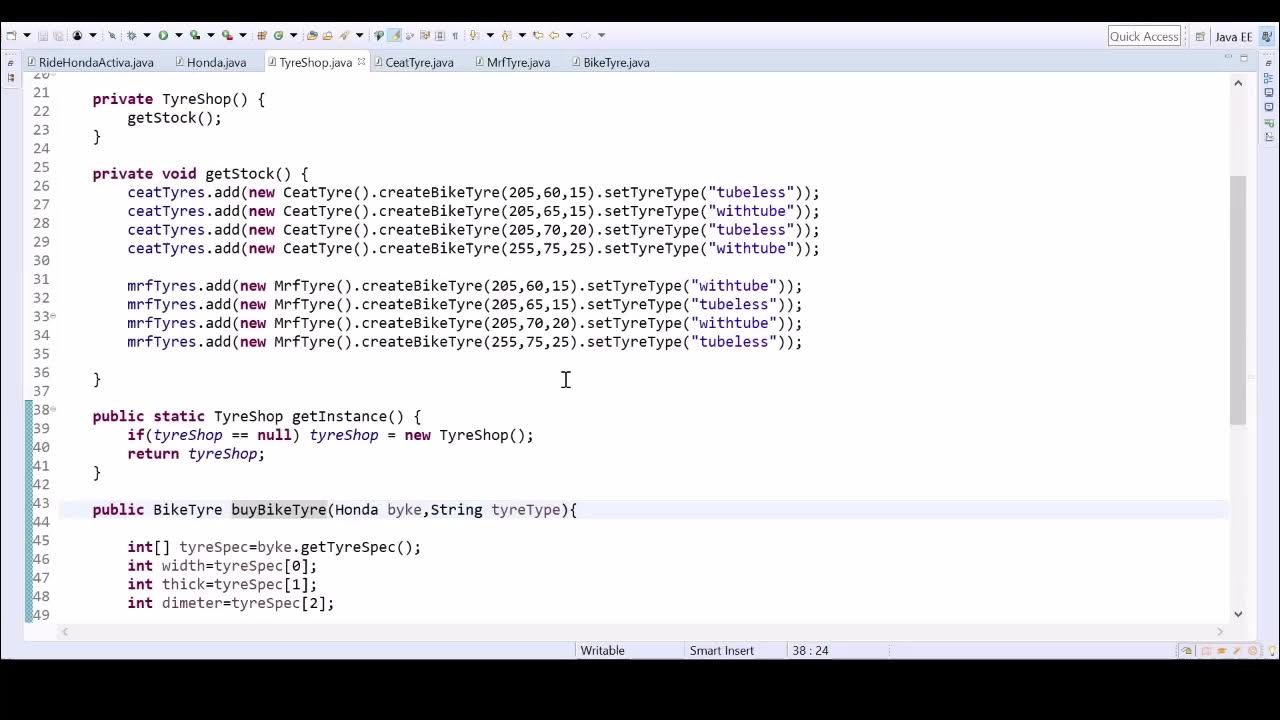Click the Last Edit Location icon

[538, 35]
